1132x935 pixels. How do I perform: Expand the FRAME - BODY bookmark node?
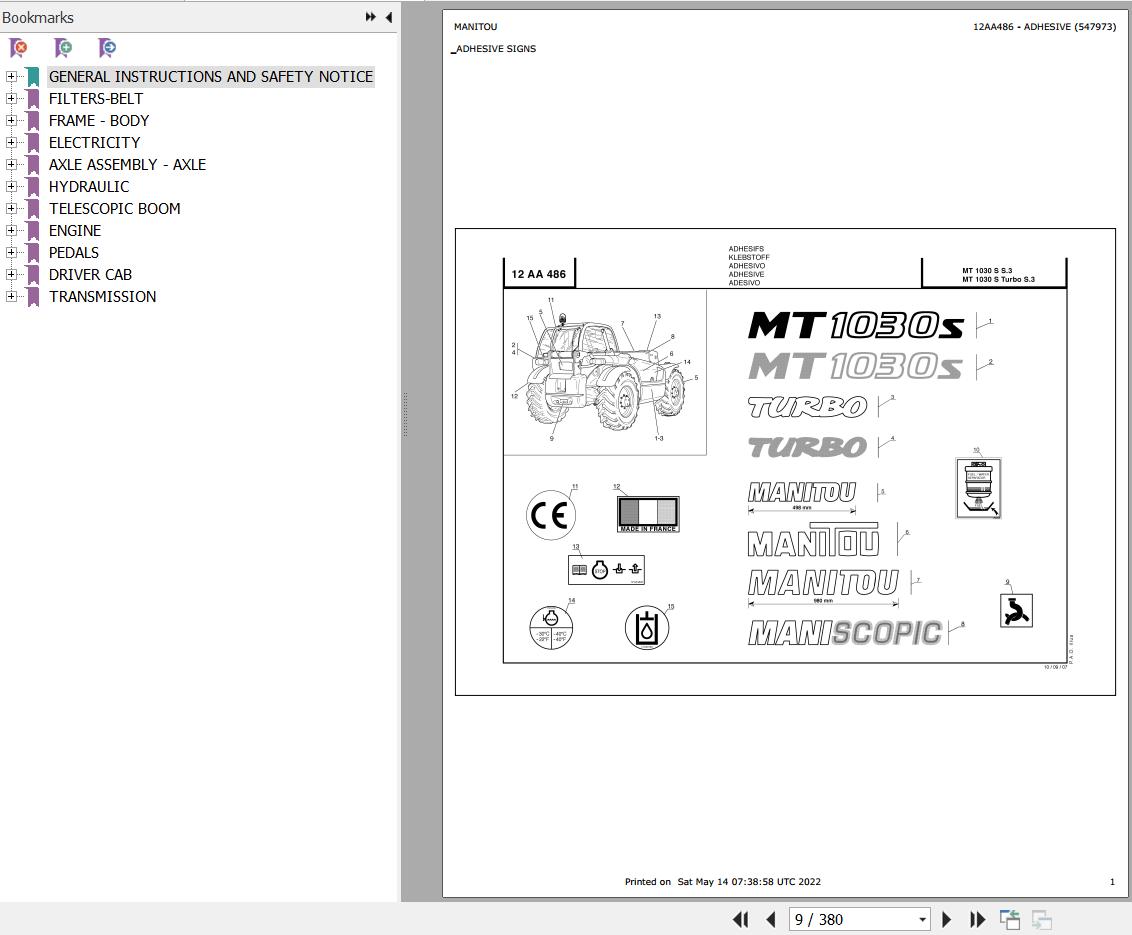11,121
